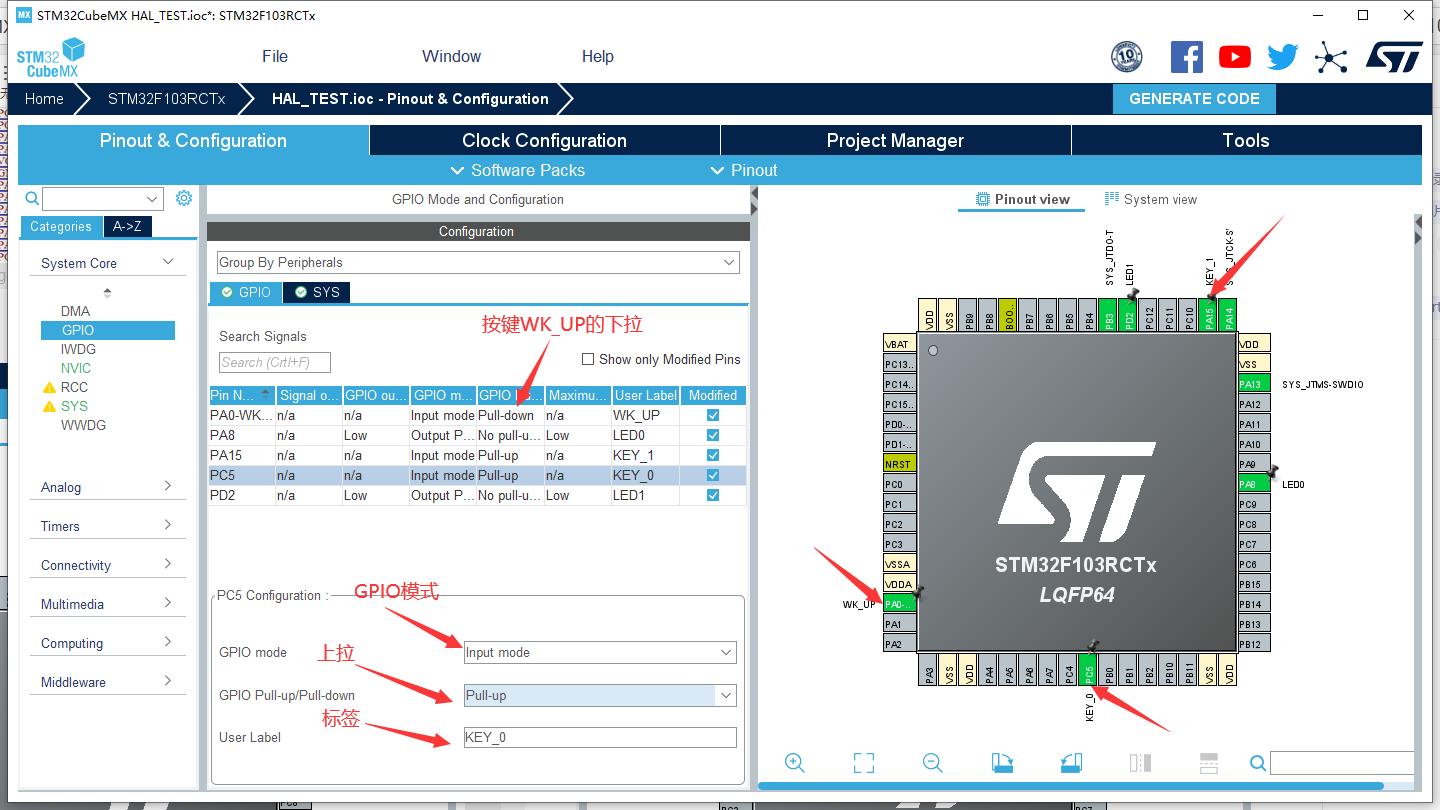Open STMicroelectronics' YouTube channel icon
This screenshot has width=1440, height=810.
pos(1234,57)
